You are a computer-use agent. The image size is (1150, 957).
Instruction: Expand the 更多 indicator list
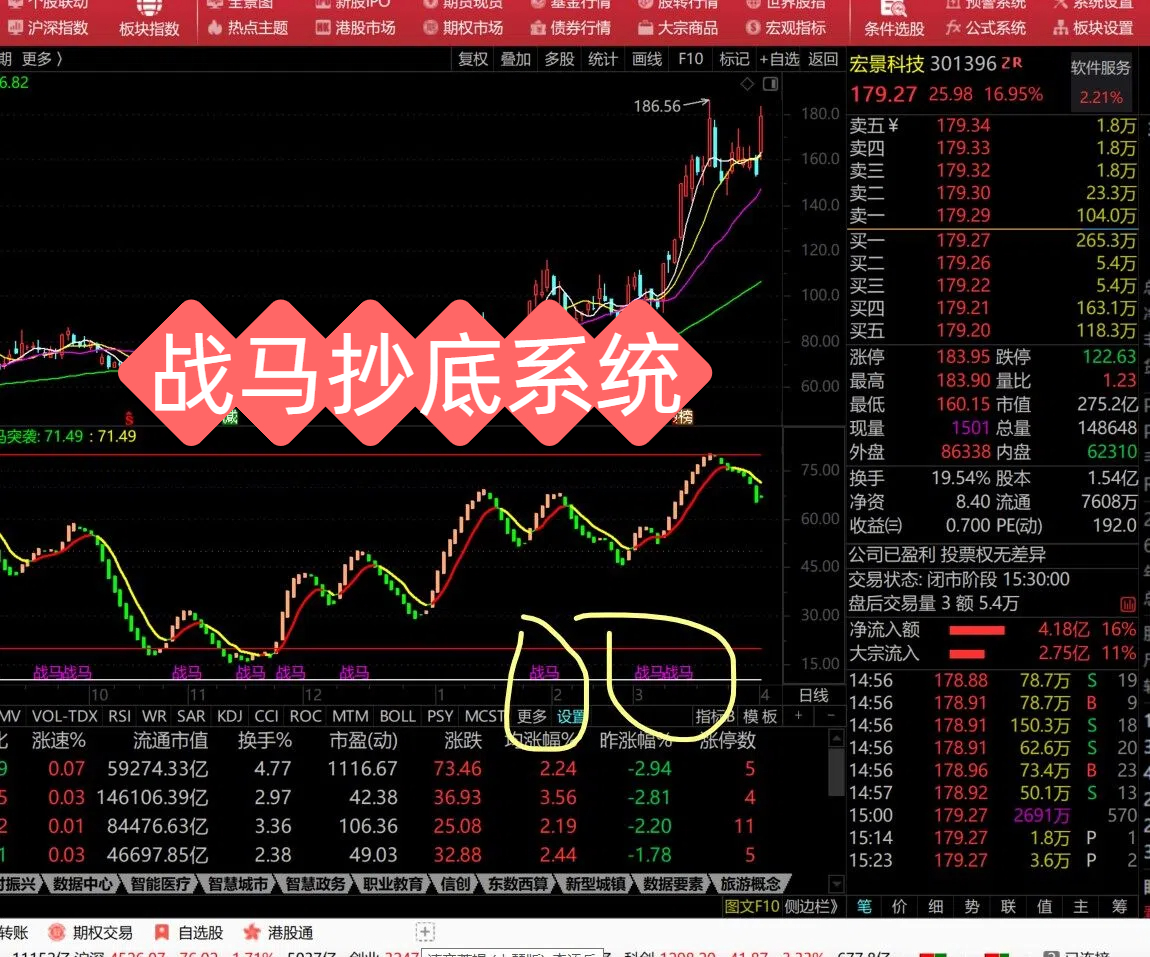pos(532,716)
